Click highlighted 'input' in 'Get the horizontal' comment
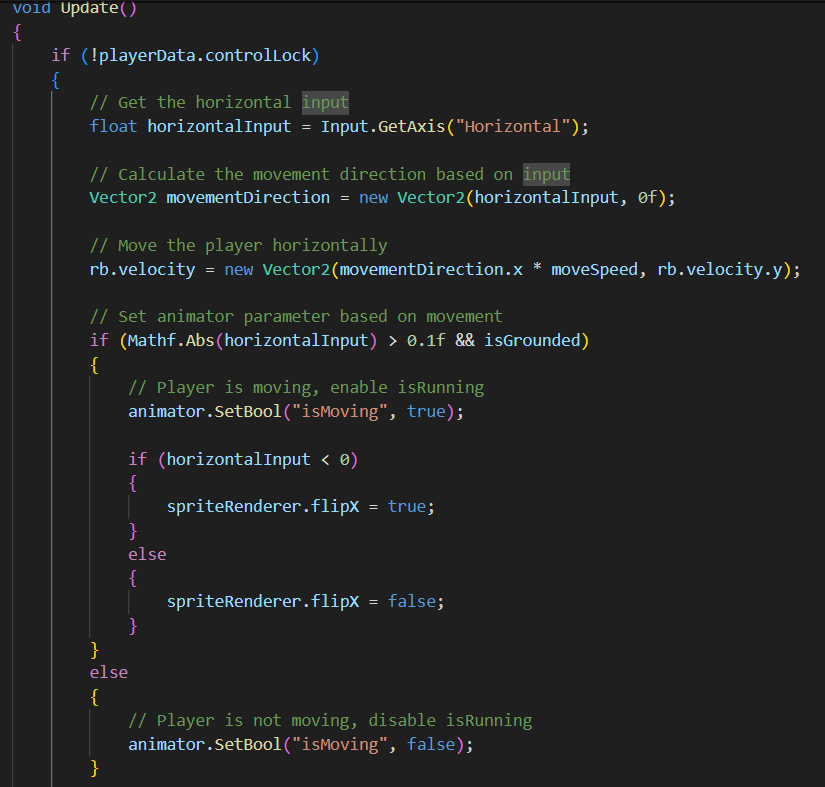825x787 pixels. (326, 102)
